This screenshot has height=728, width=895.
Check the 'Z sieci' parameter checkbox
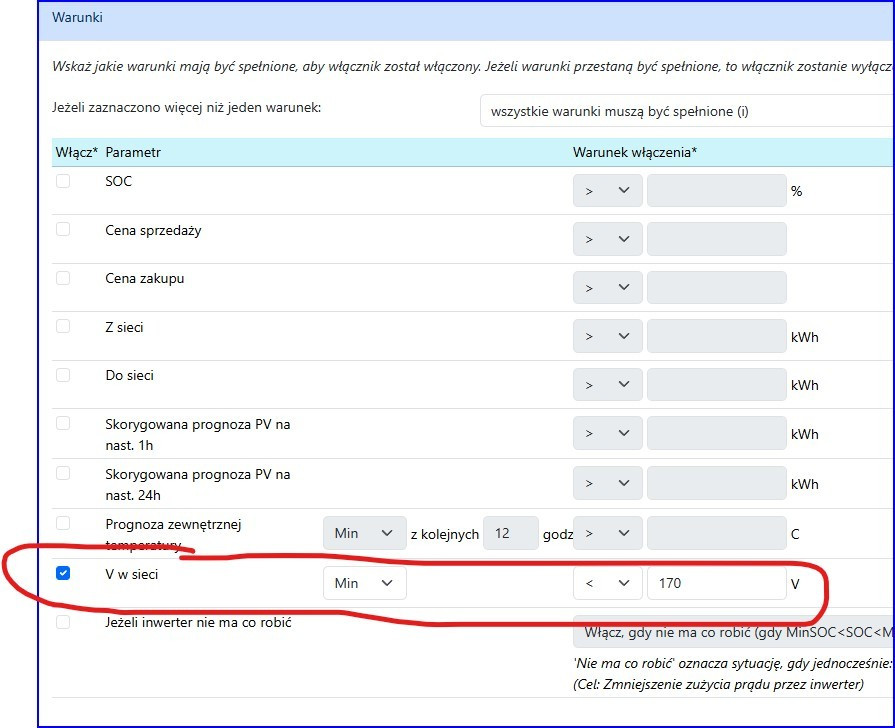[63, 326]
